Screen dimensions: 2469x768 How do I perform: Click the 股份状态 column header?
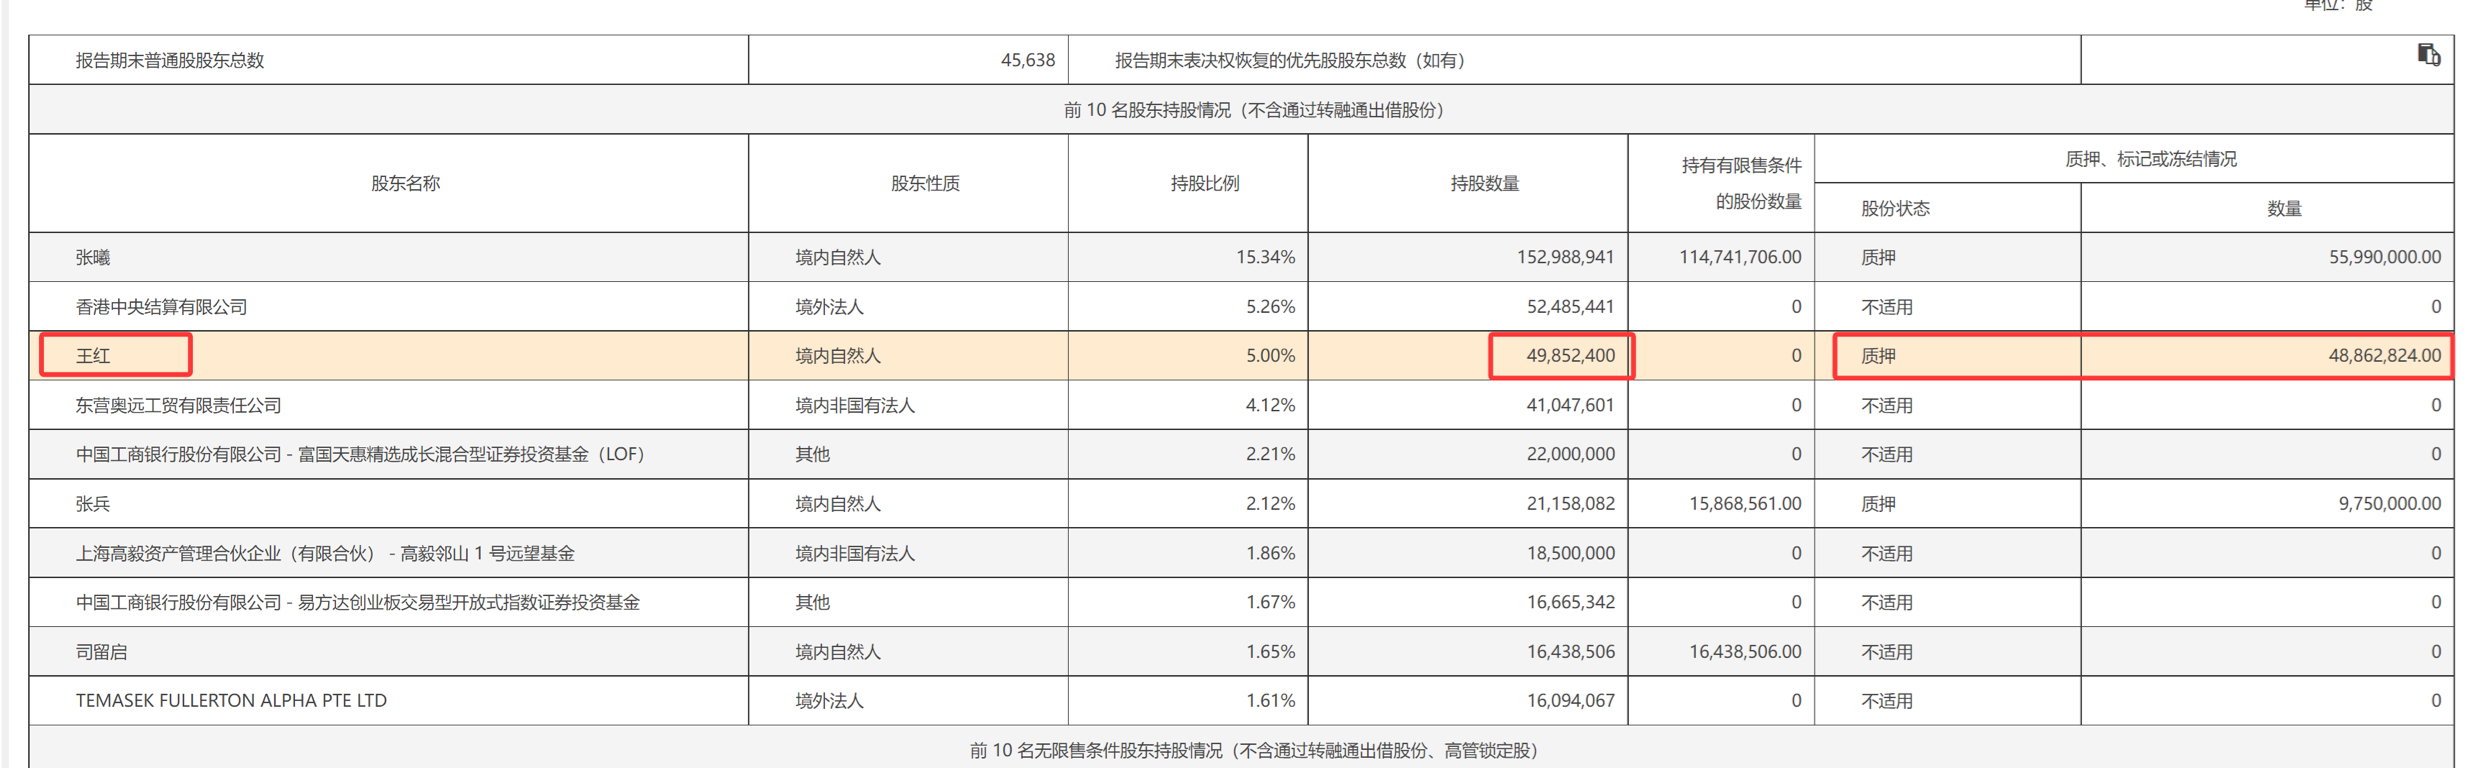pyautogui.click(x=1895, y=208)
